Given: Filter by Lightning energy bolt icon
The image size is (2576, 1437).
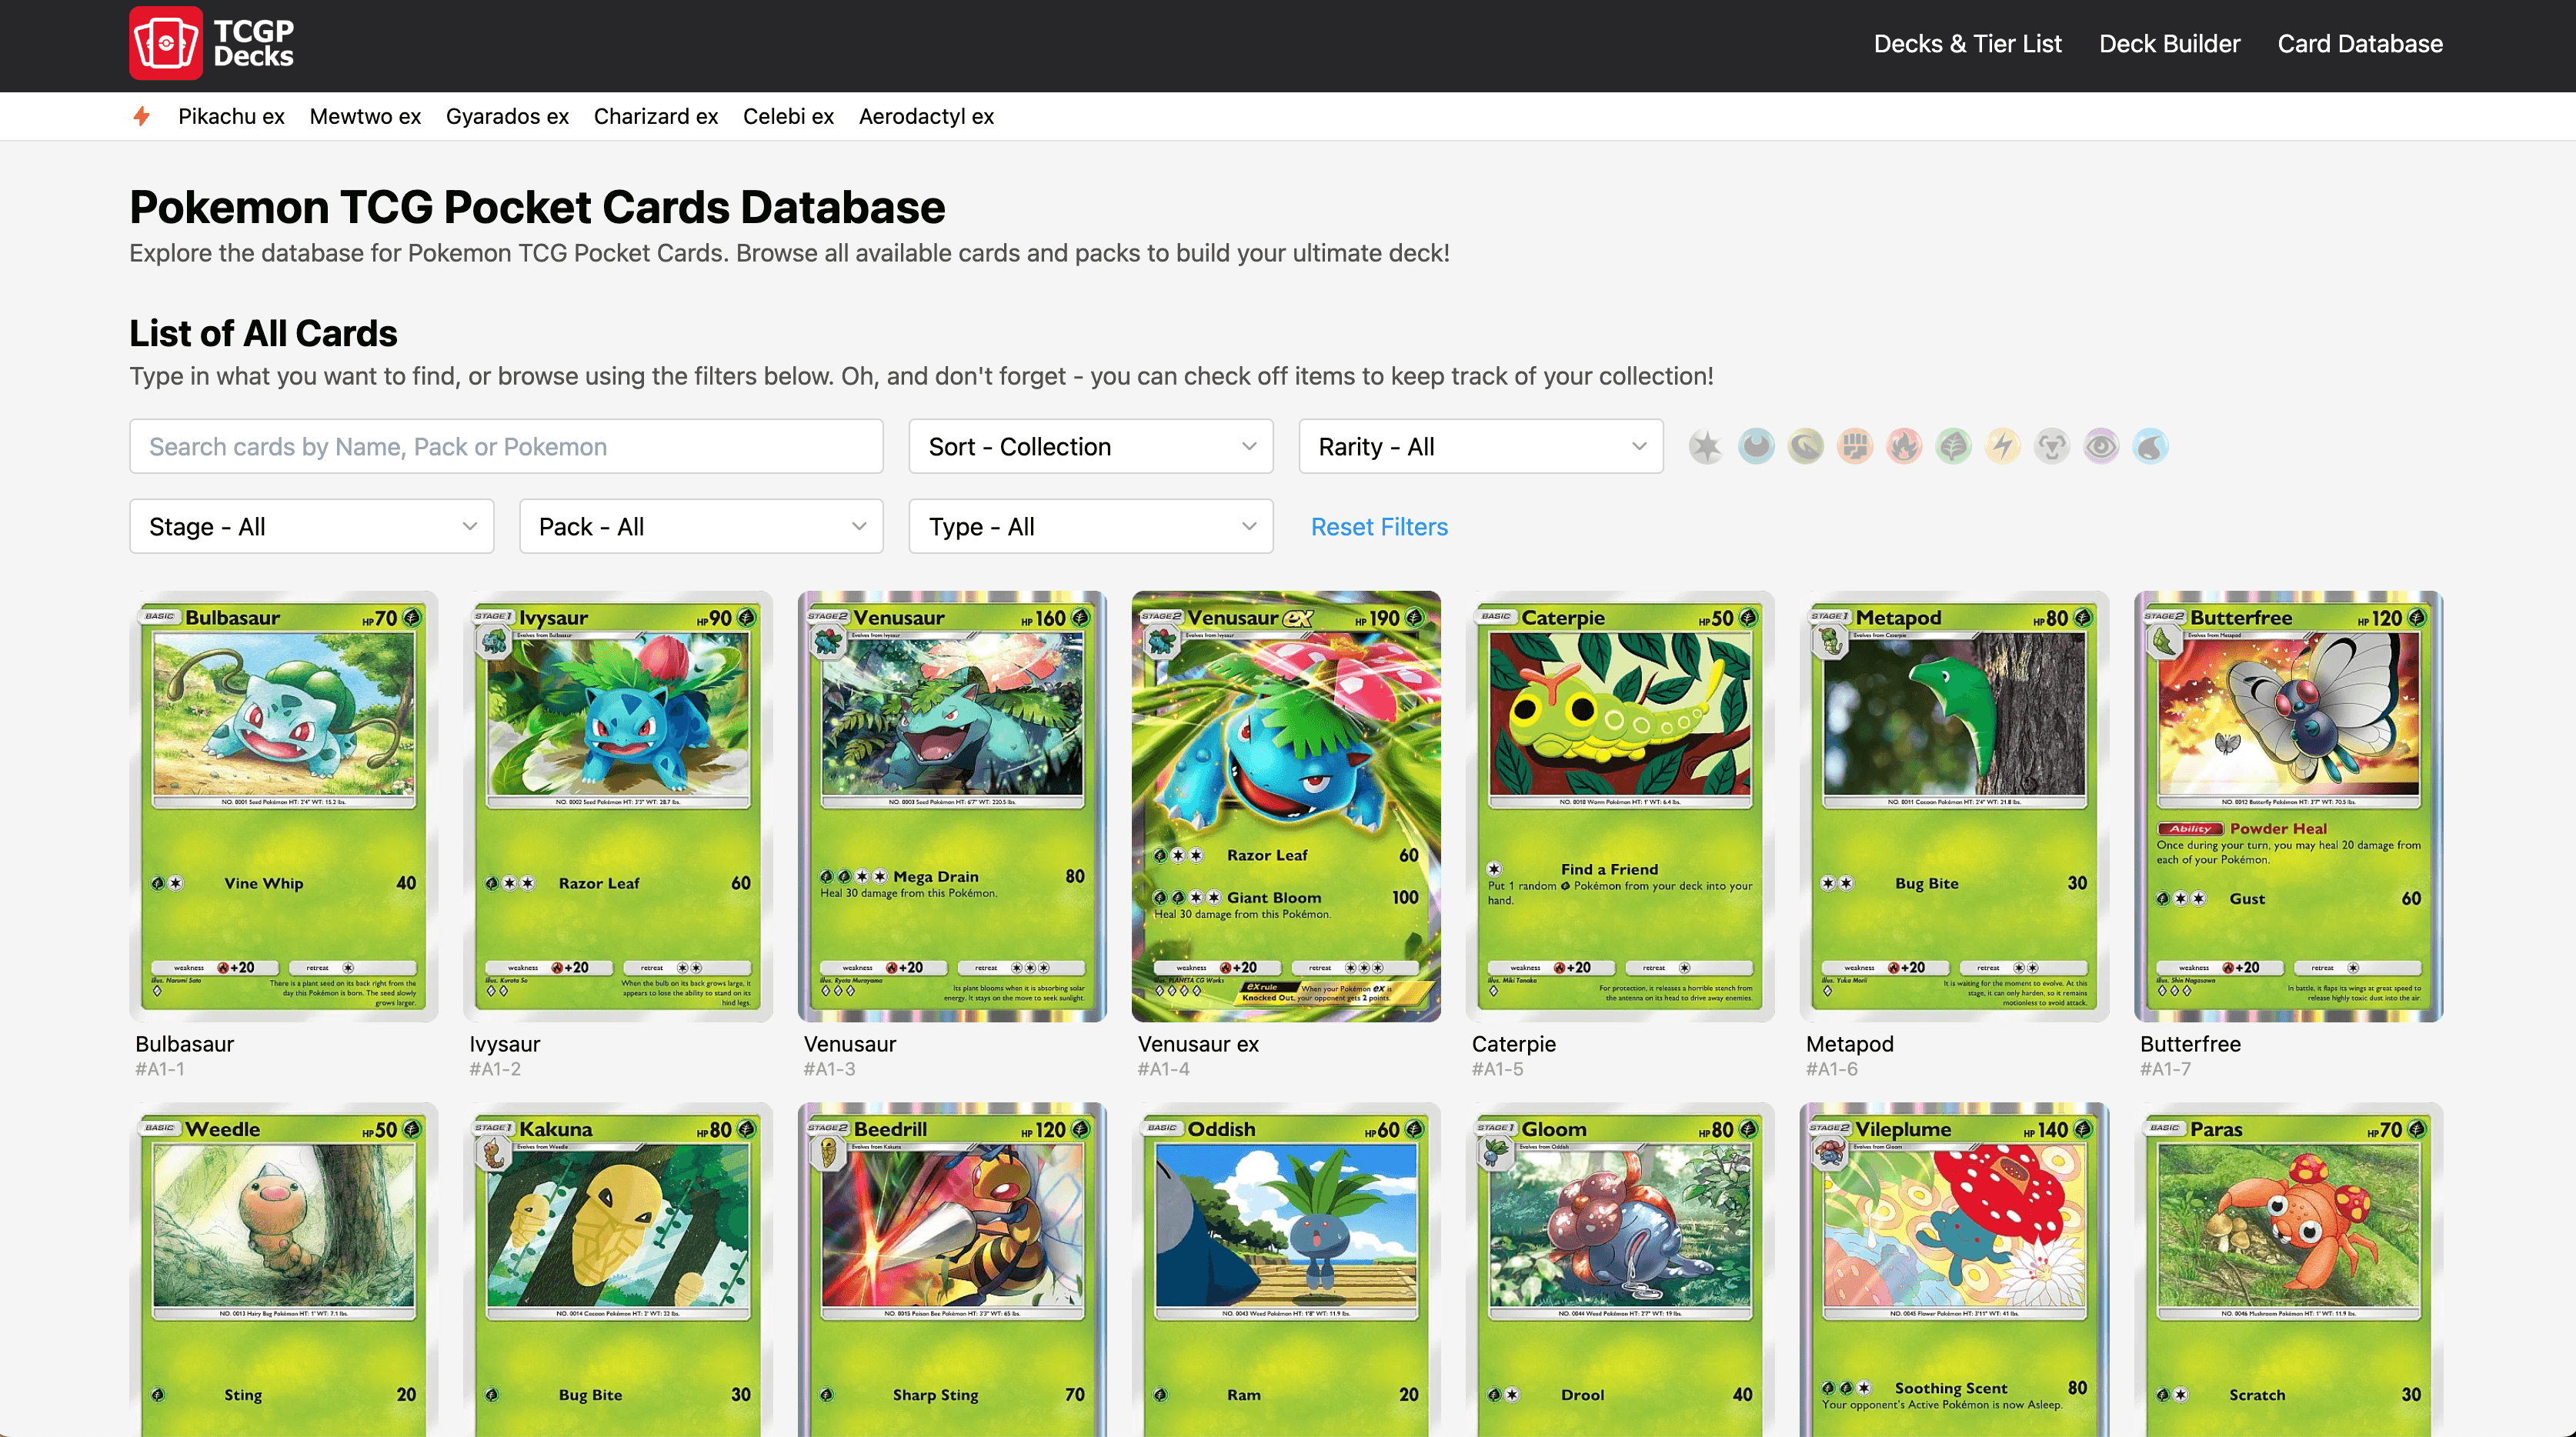Looking at the screenshot, I should (x=2003, y=446).
